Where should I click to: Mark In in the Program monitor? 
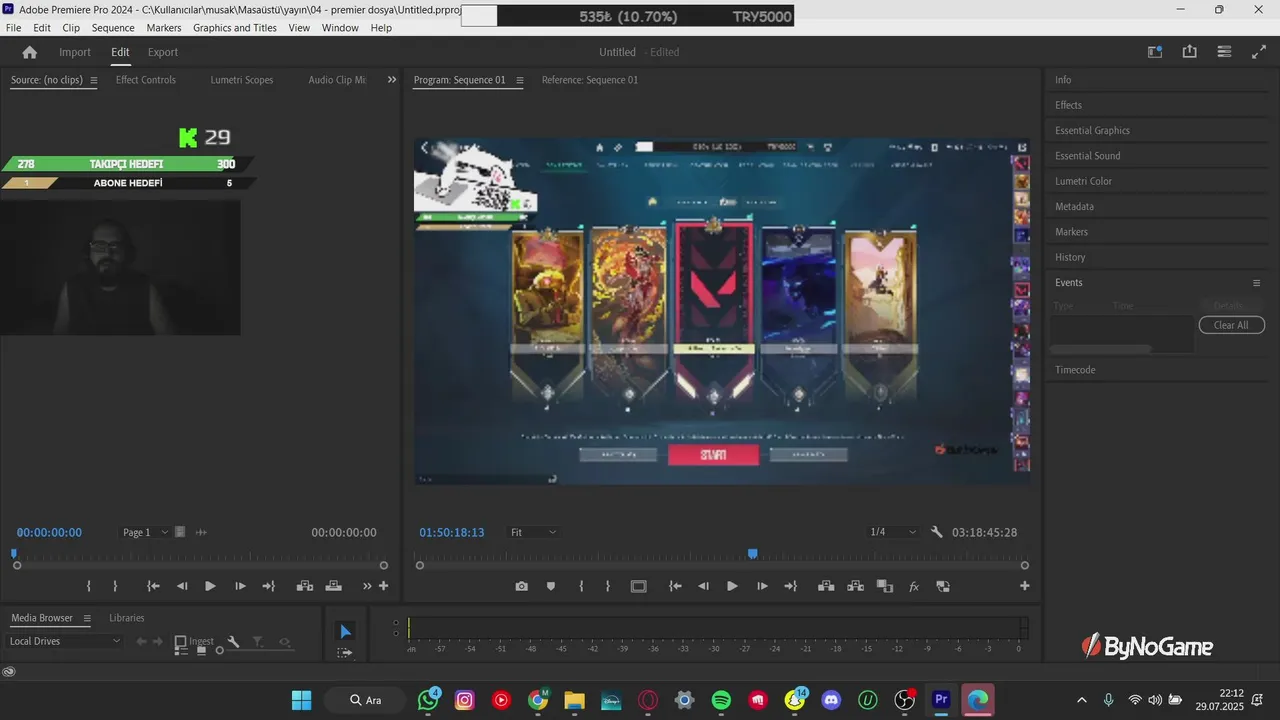[x=581, y=586]
